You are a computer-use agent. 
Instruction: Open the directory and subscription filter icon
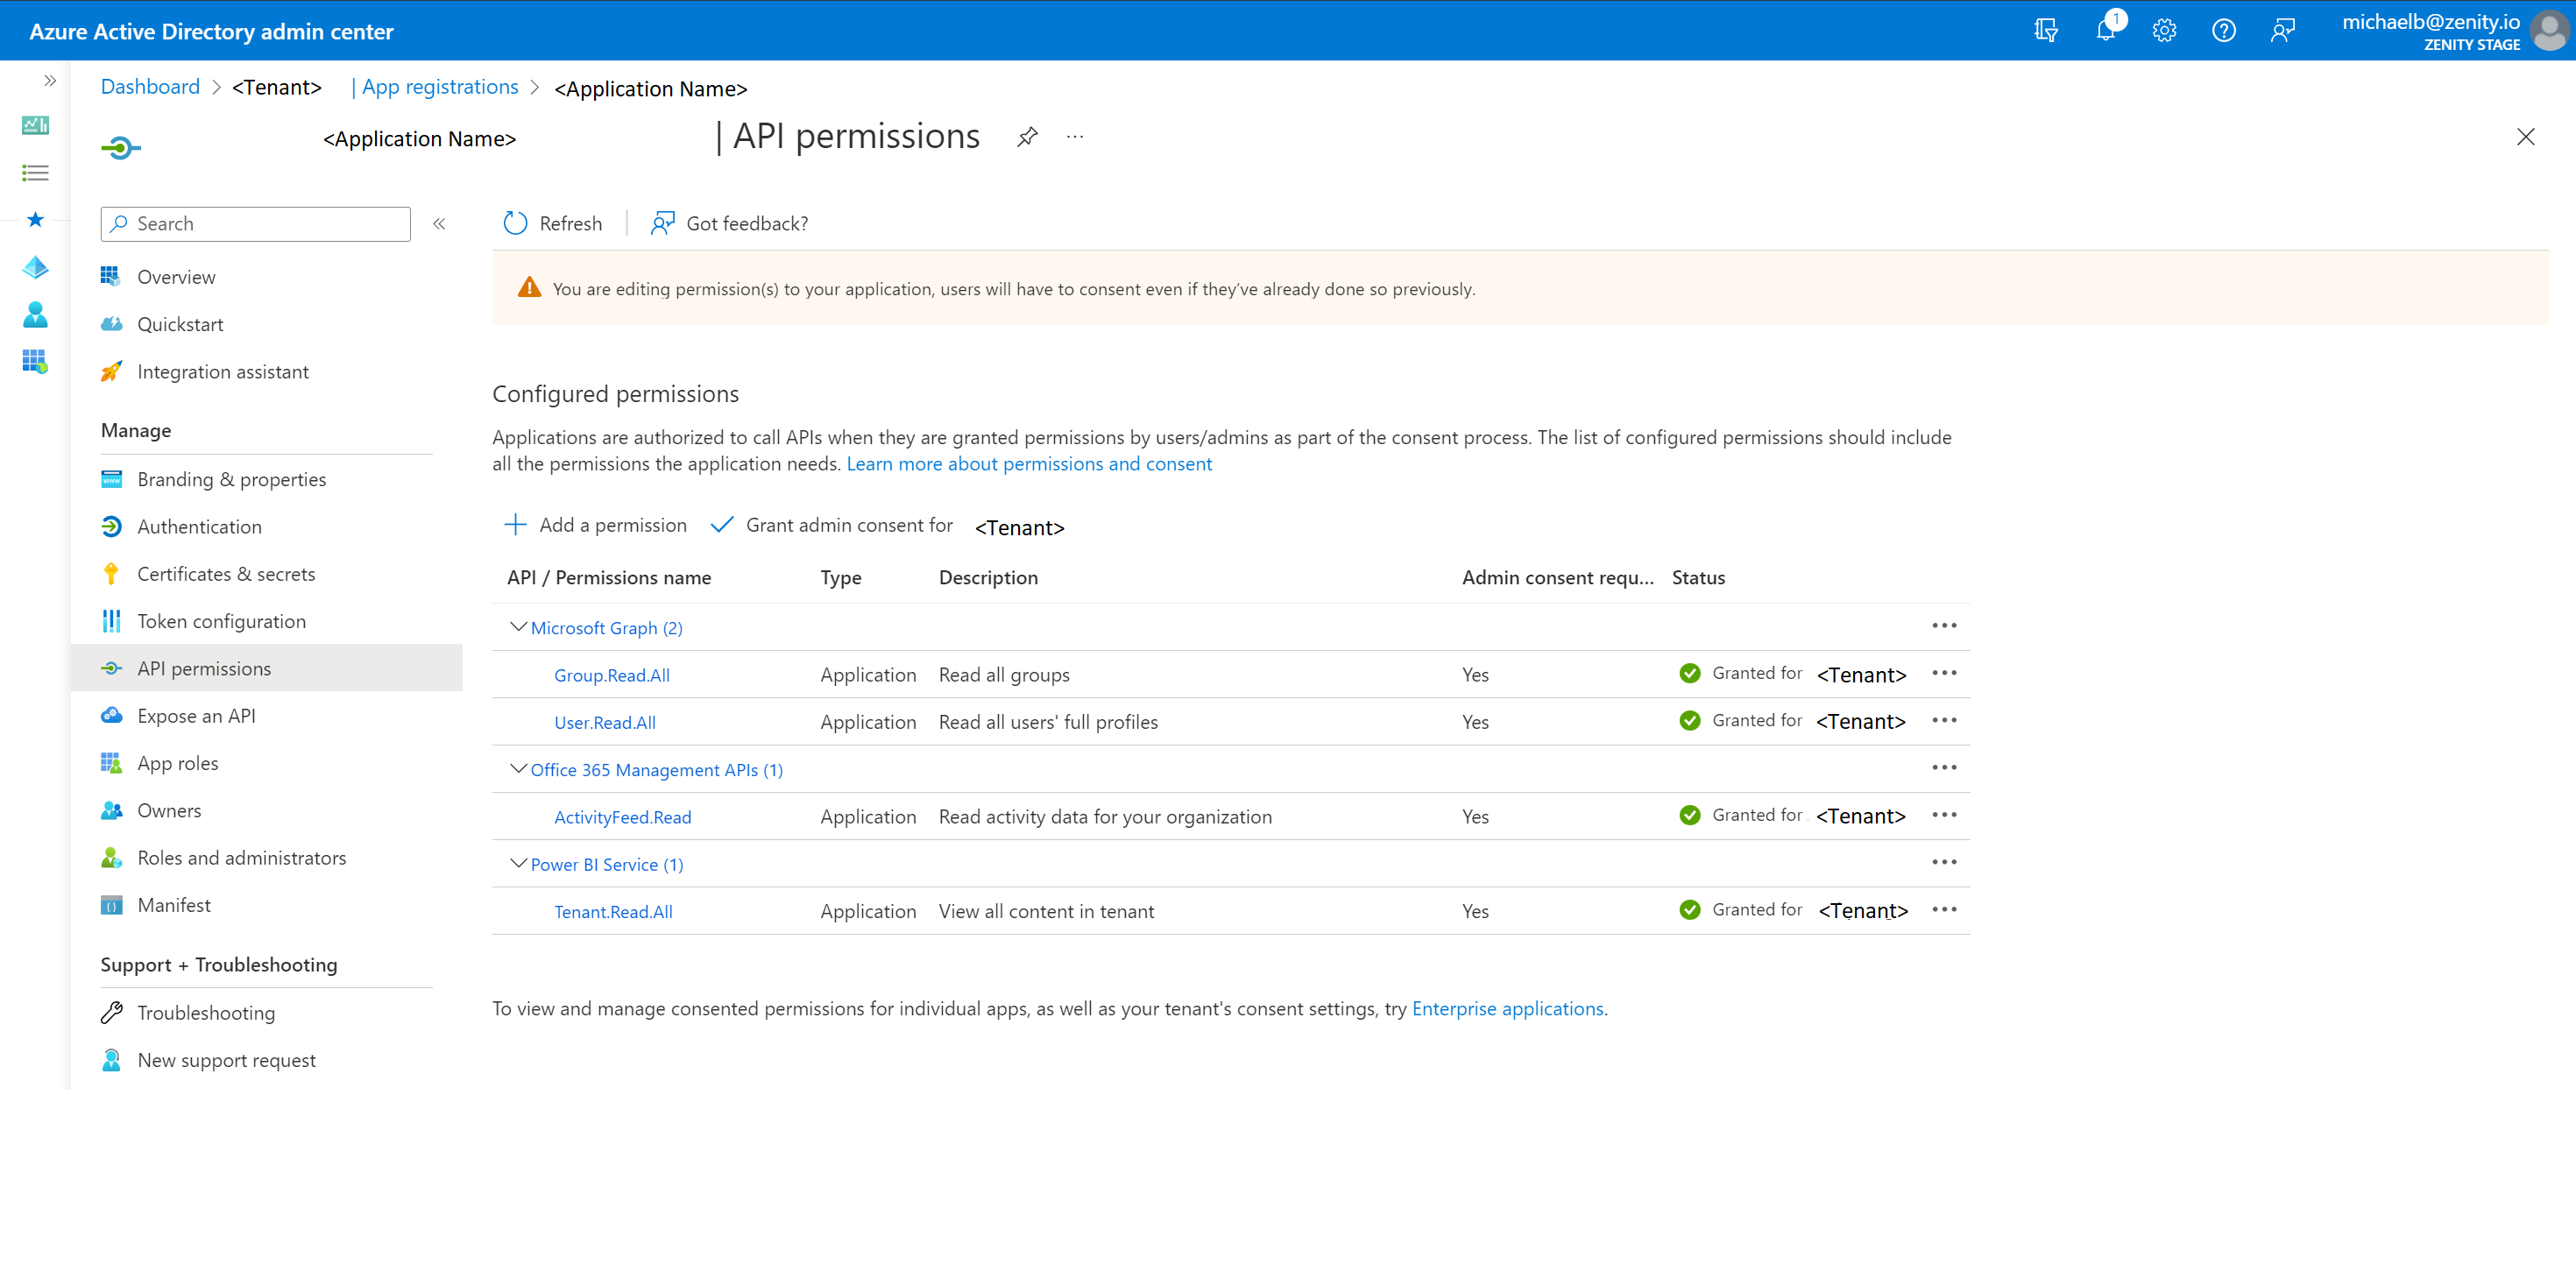pyautogui.click(x=2045, y=30)
